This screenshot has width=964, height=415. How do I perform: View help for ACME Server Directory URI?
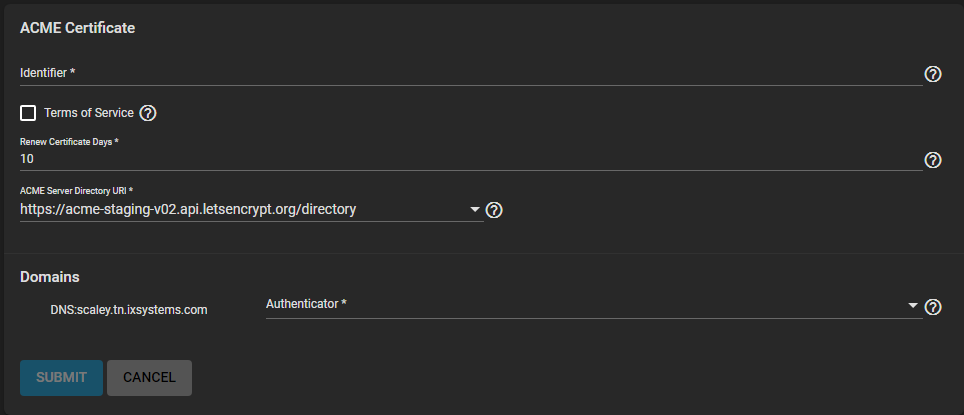(x=493, y=210)
